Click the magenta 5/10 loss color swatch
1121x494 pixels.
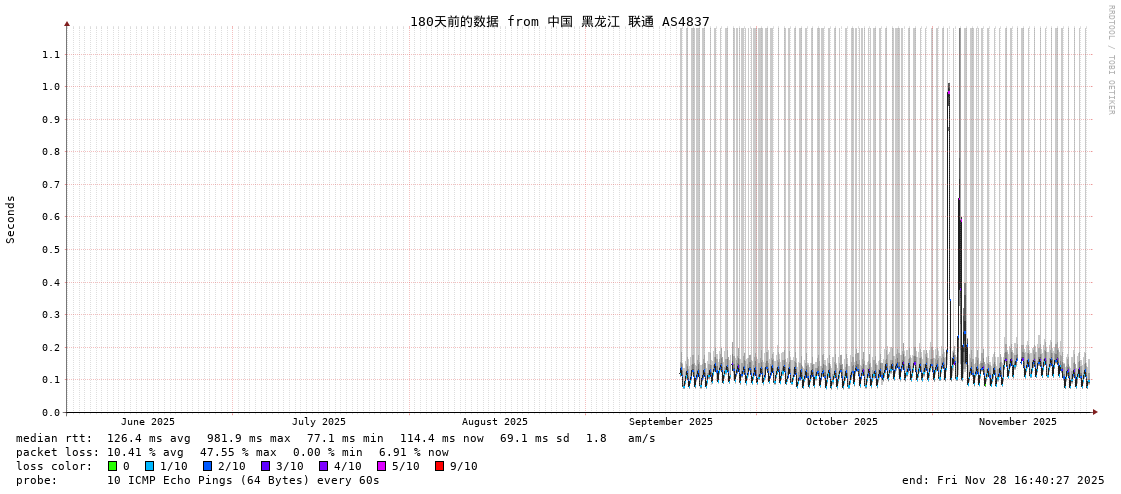[x=381, y=466]
